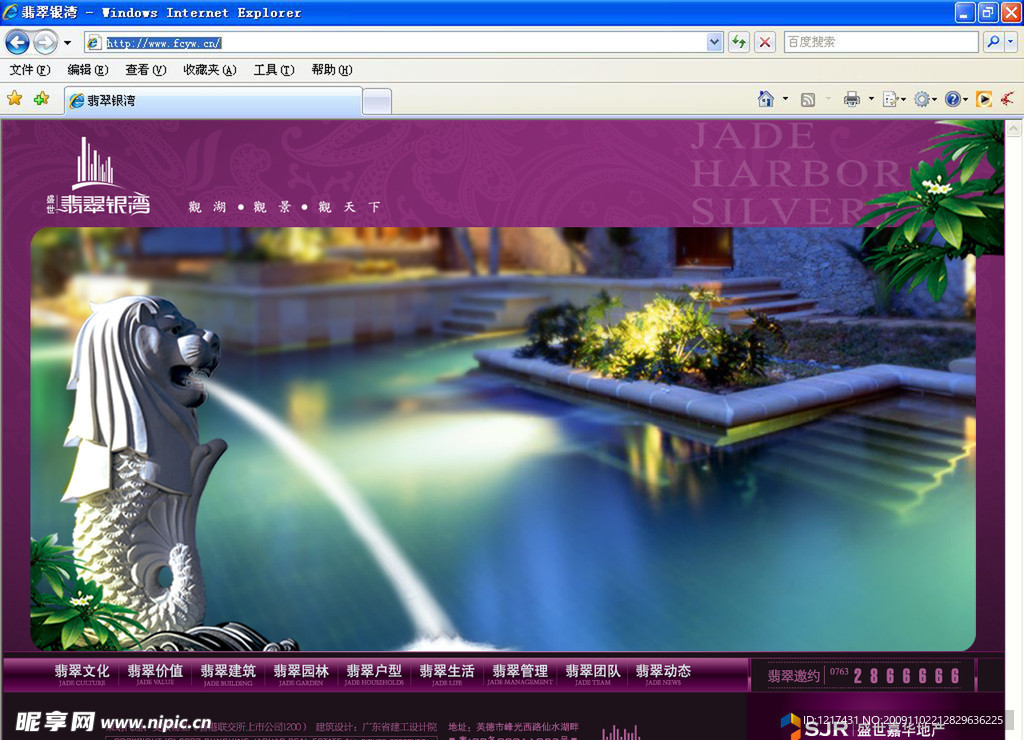Open the 工具(T) menu
The width and height of the screenshot is (1024, 740).
[x=273, y=70]
